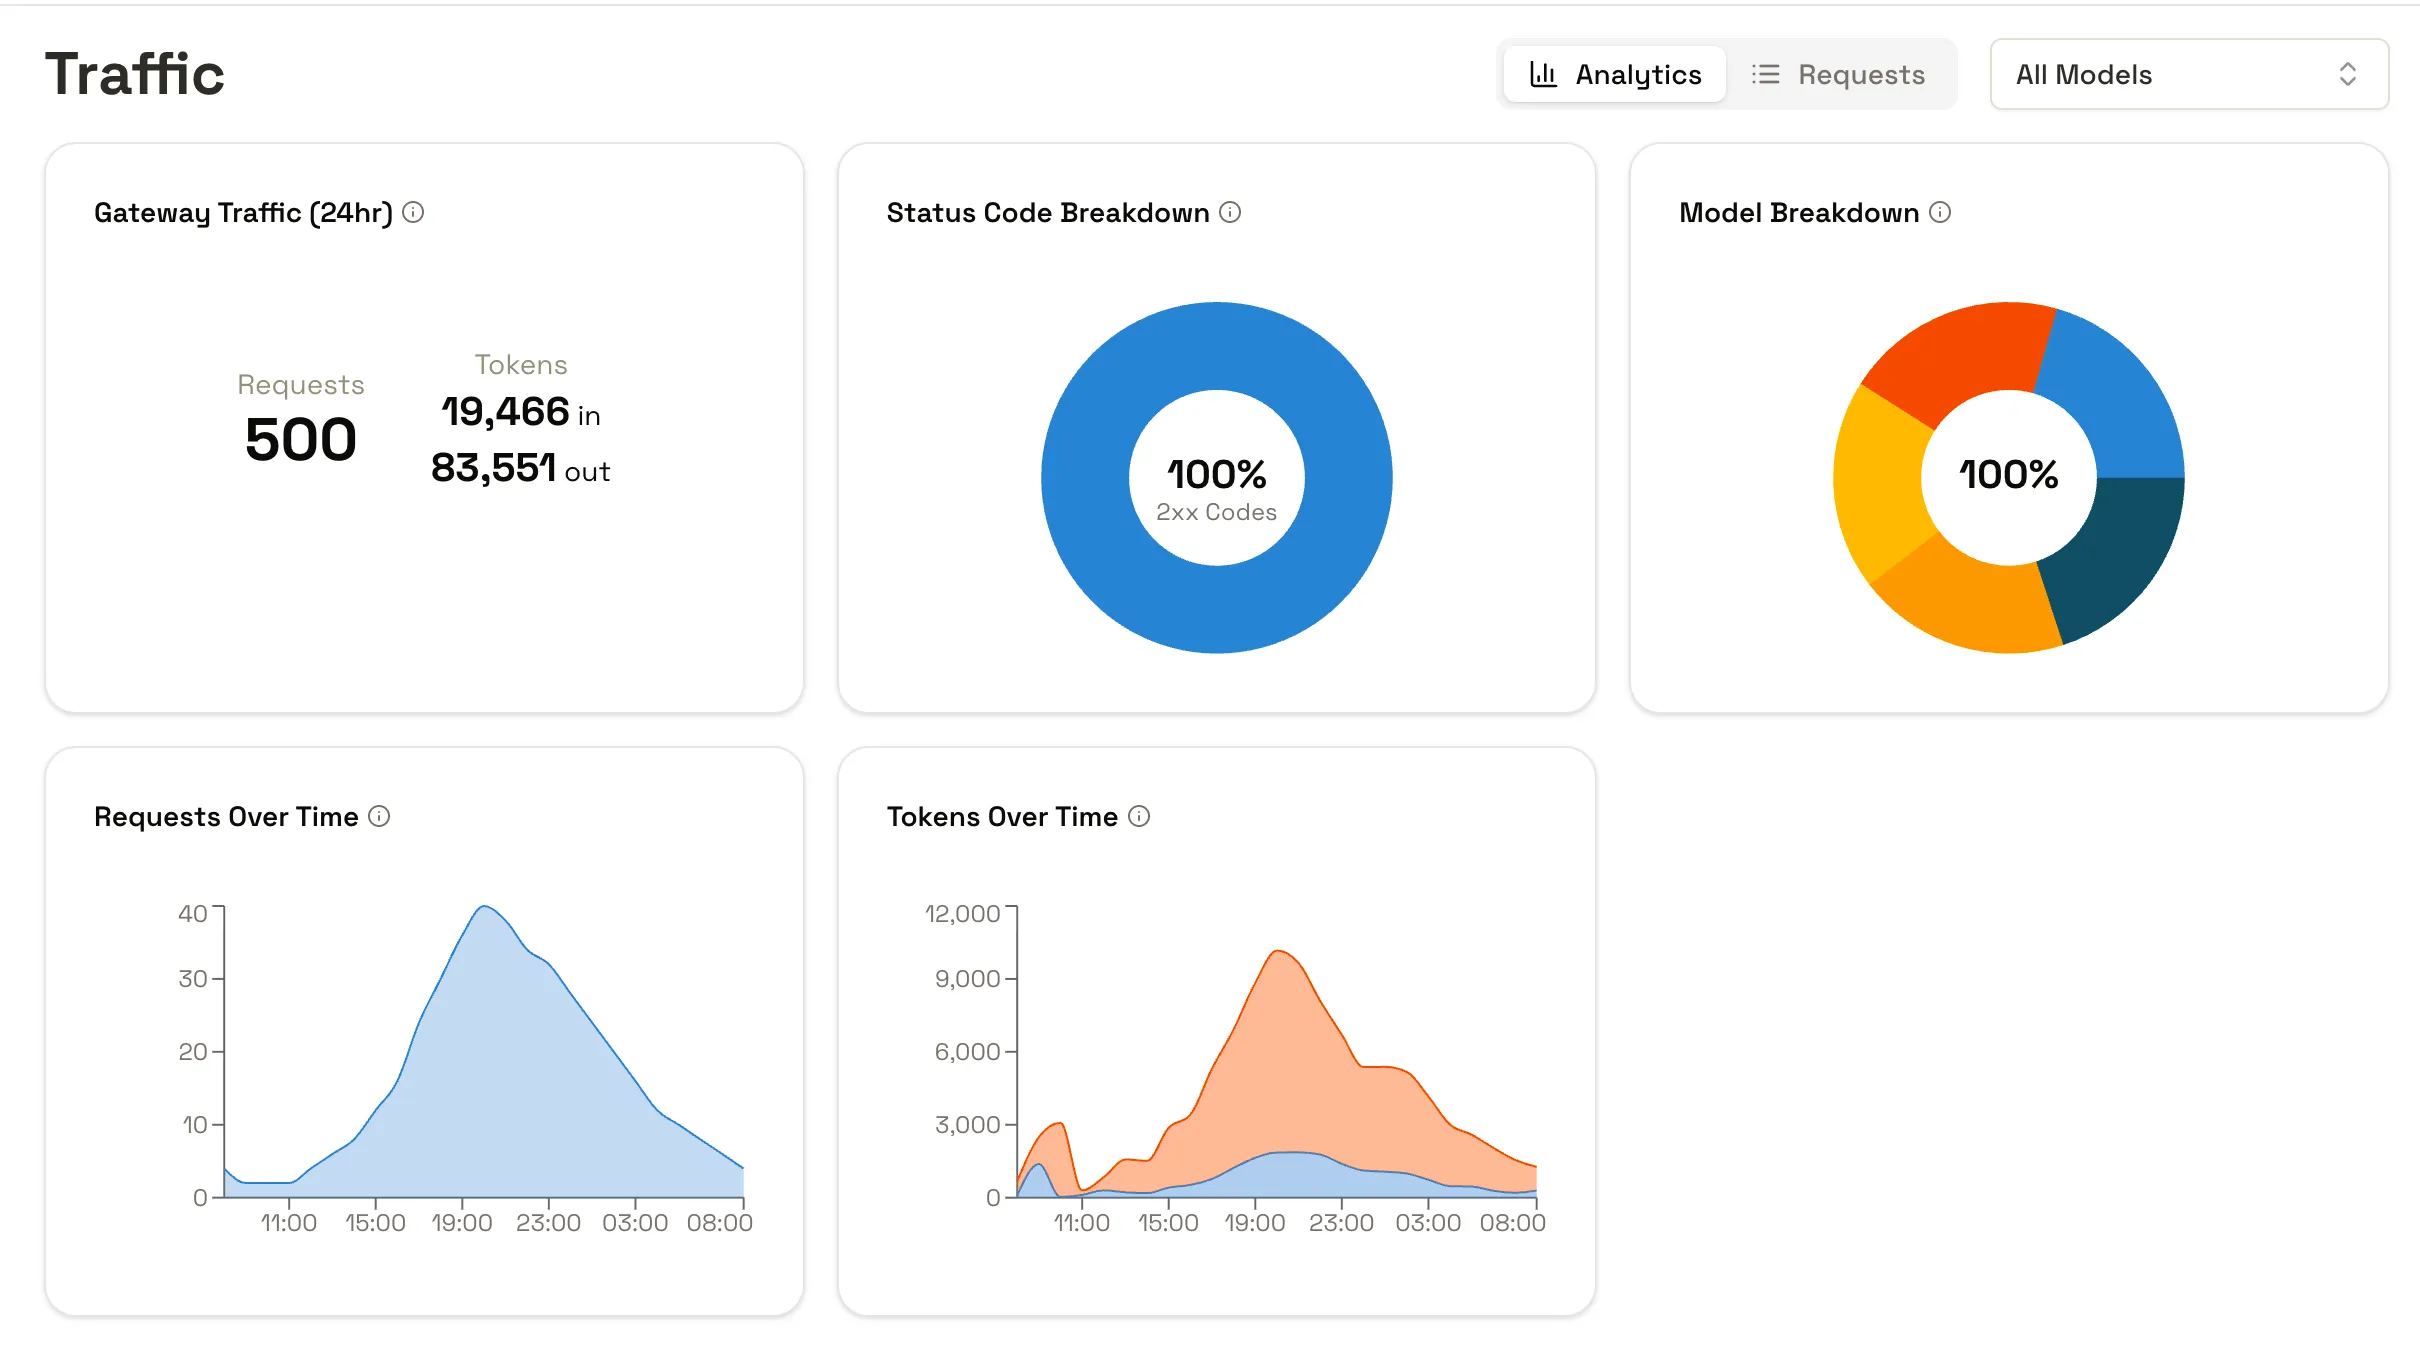
Task: Click the chevron icon in All Models selector
Action: (2349, 74)
